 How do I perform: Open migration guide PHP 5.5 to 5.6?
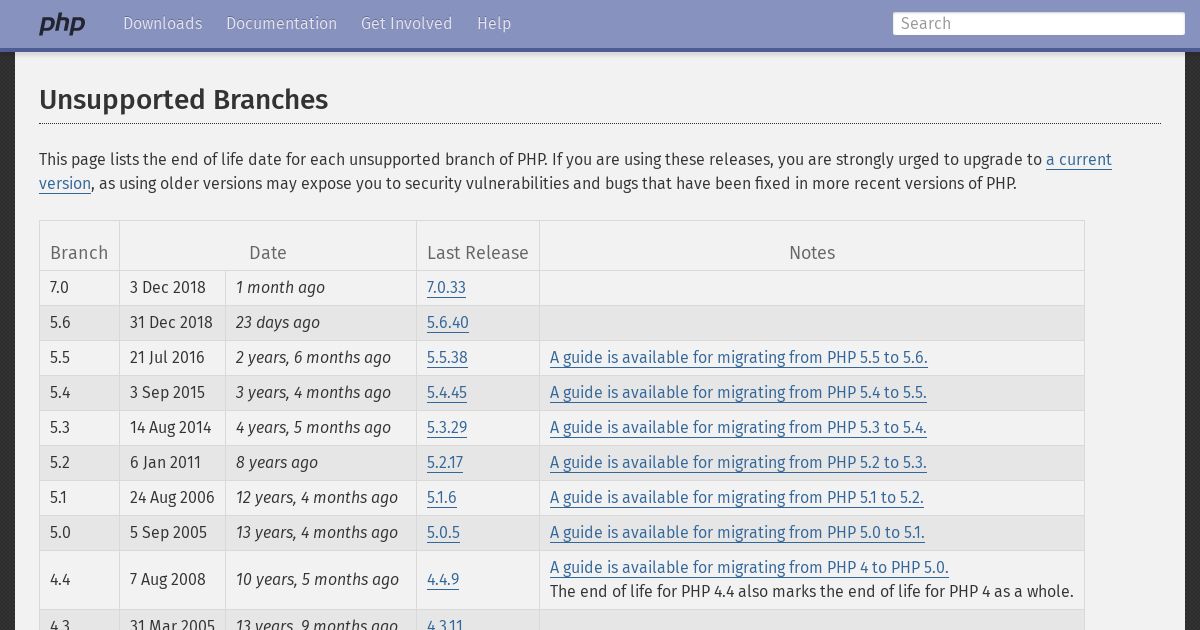tap(739, 358)
